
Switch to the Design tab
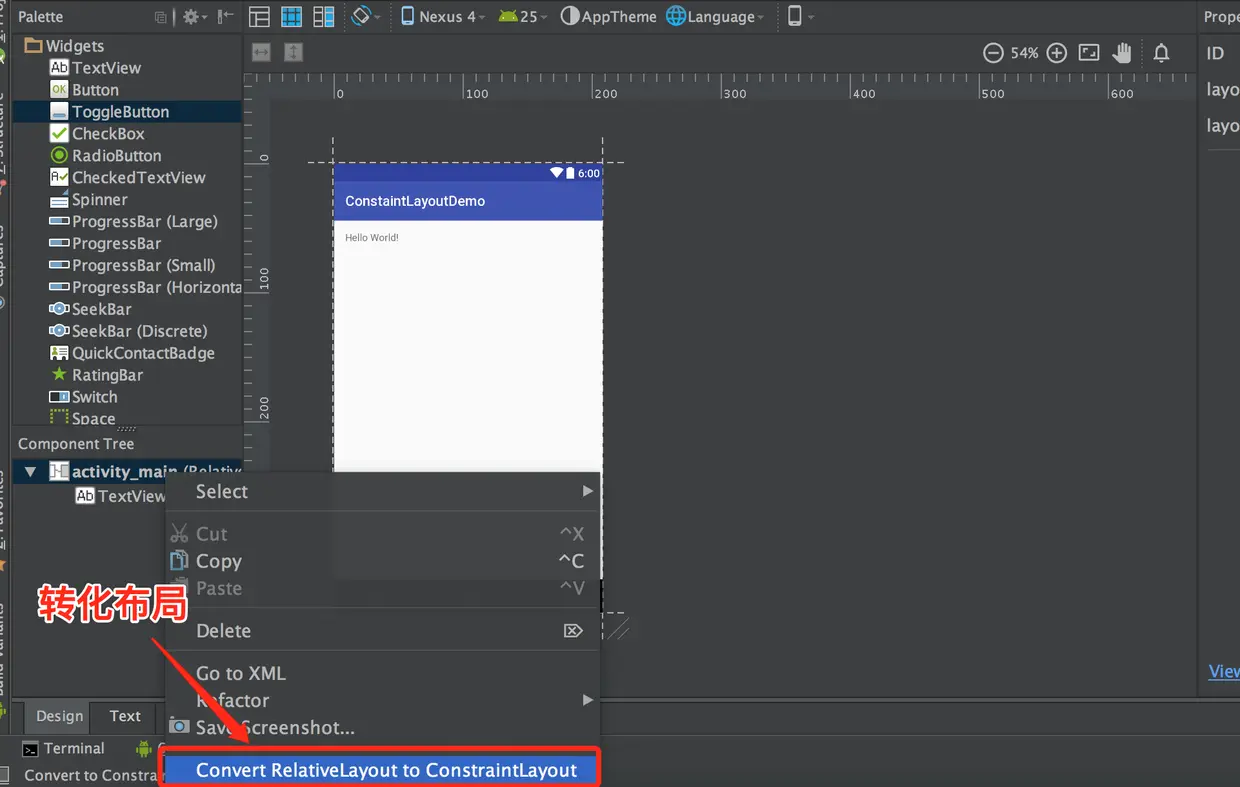59,716
